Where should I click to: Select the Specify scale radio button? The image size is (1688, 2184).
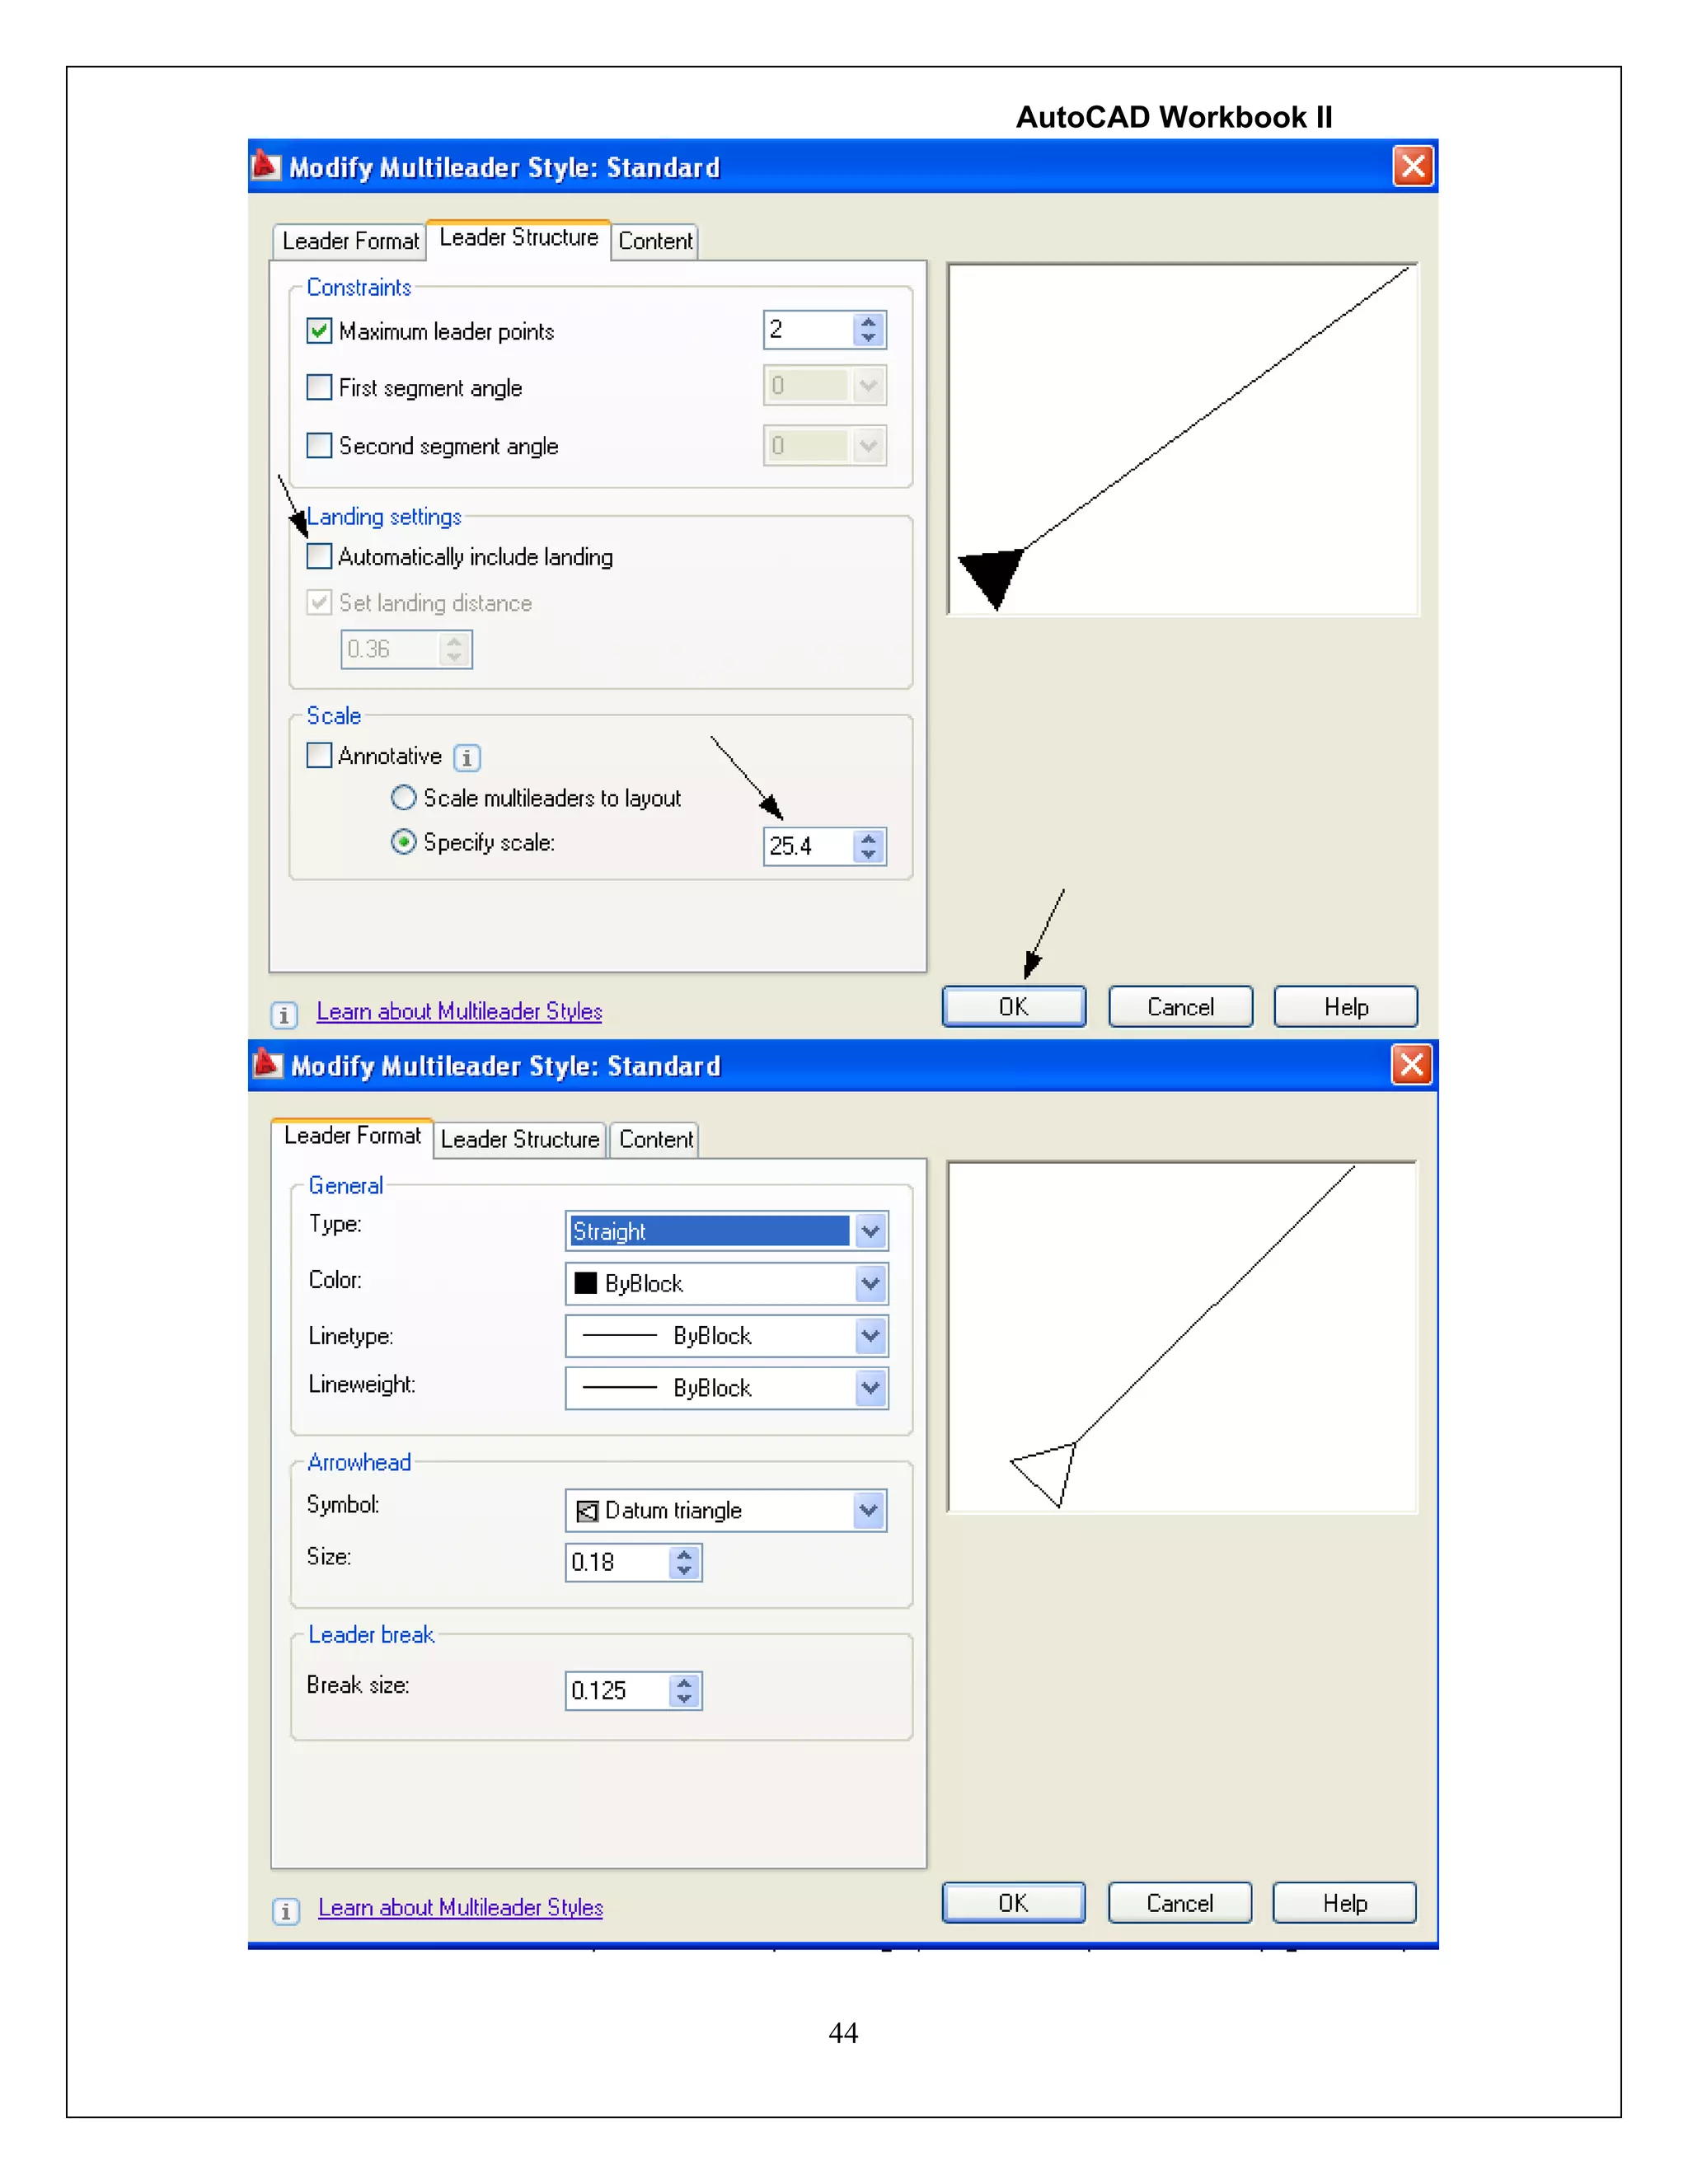[x=403, y=842]
